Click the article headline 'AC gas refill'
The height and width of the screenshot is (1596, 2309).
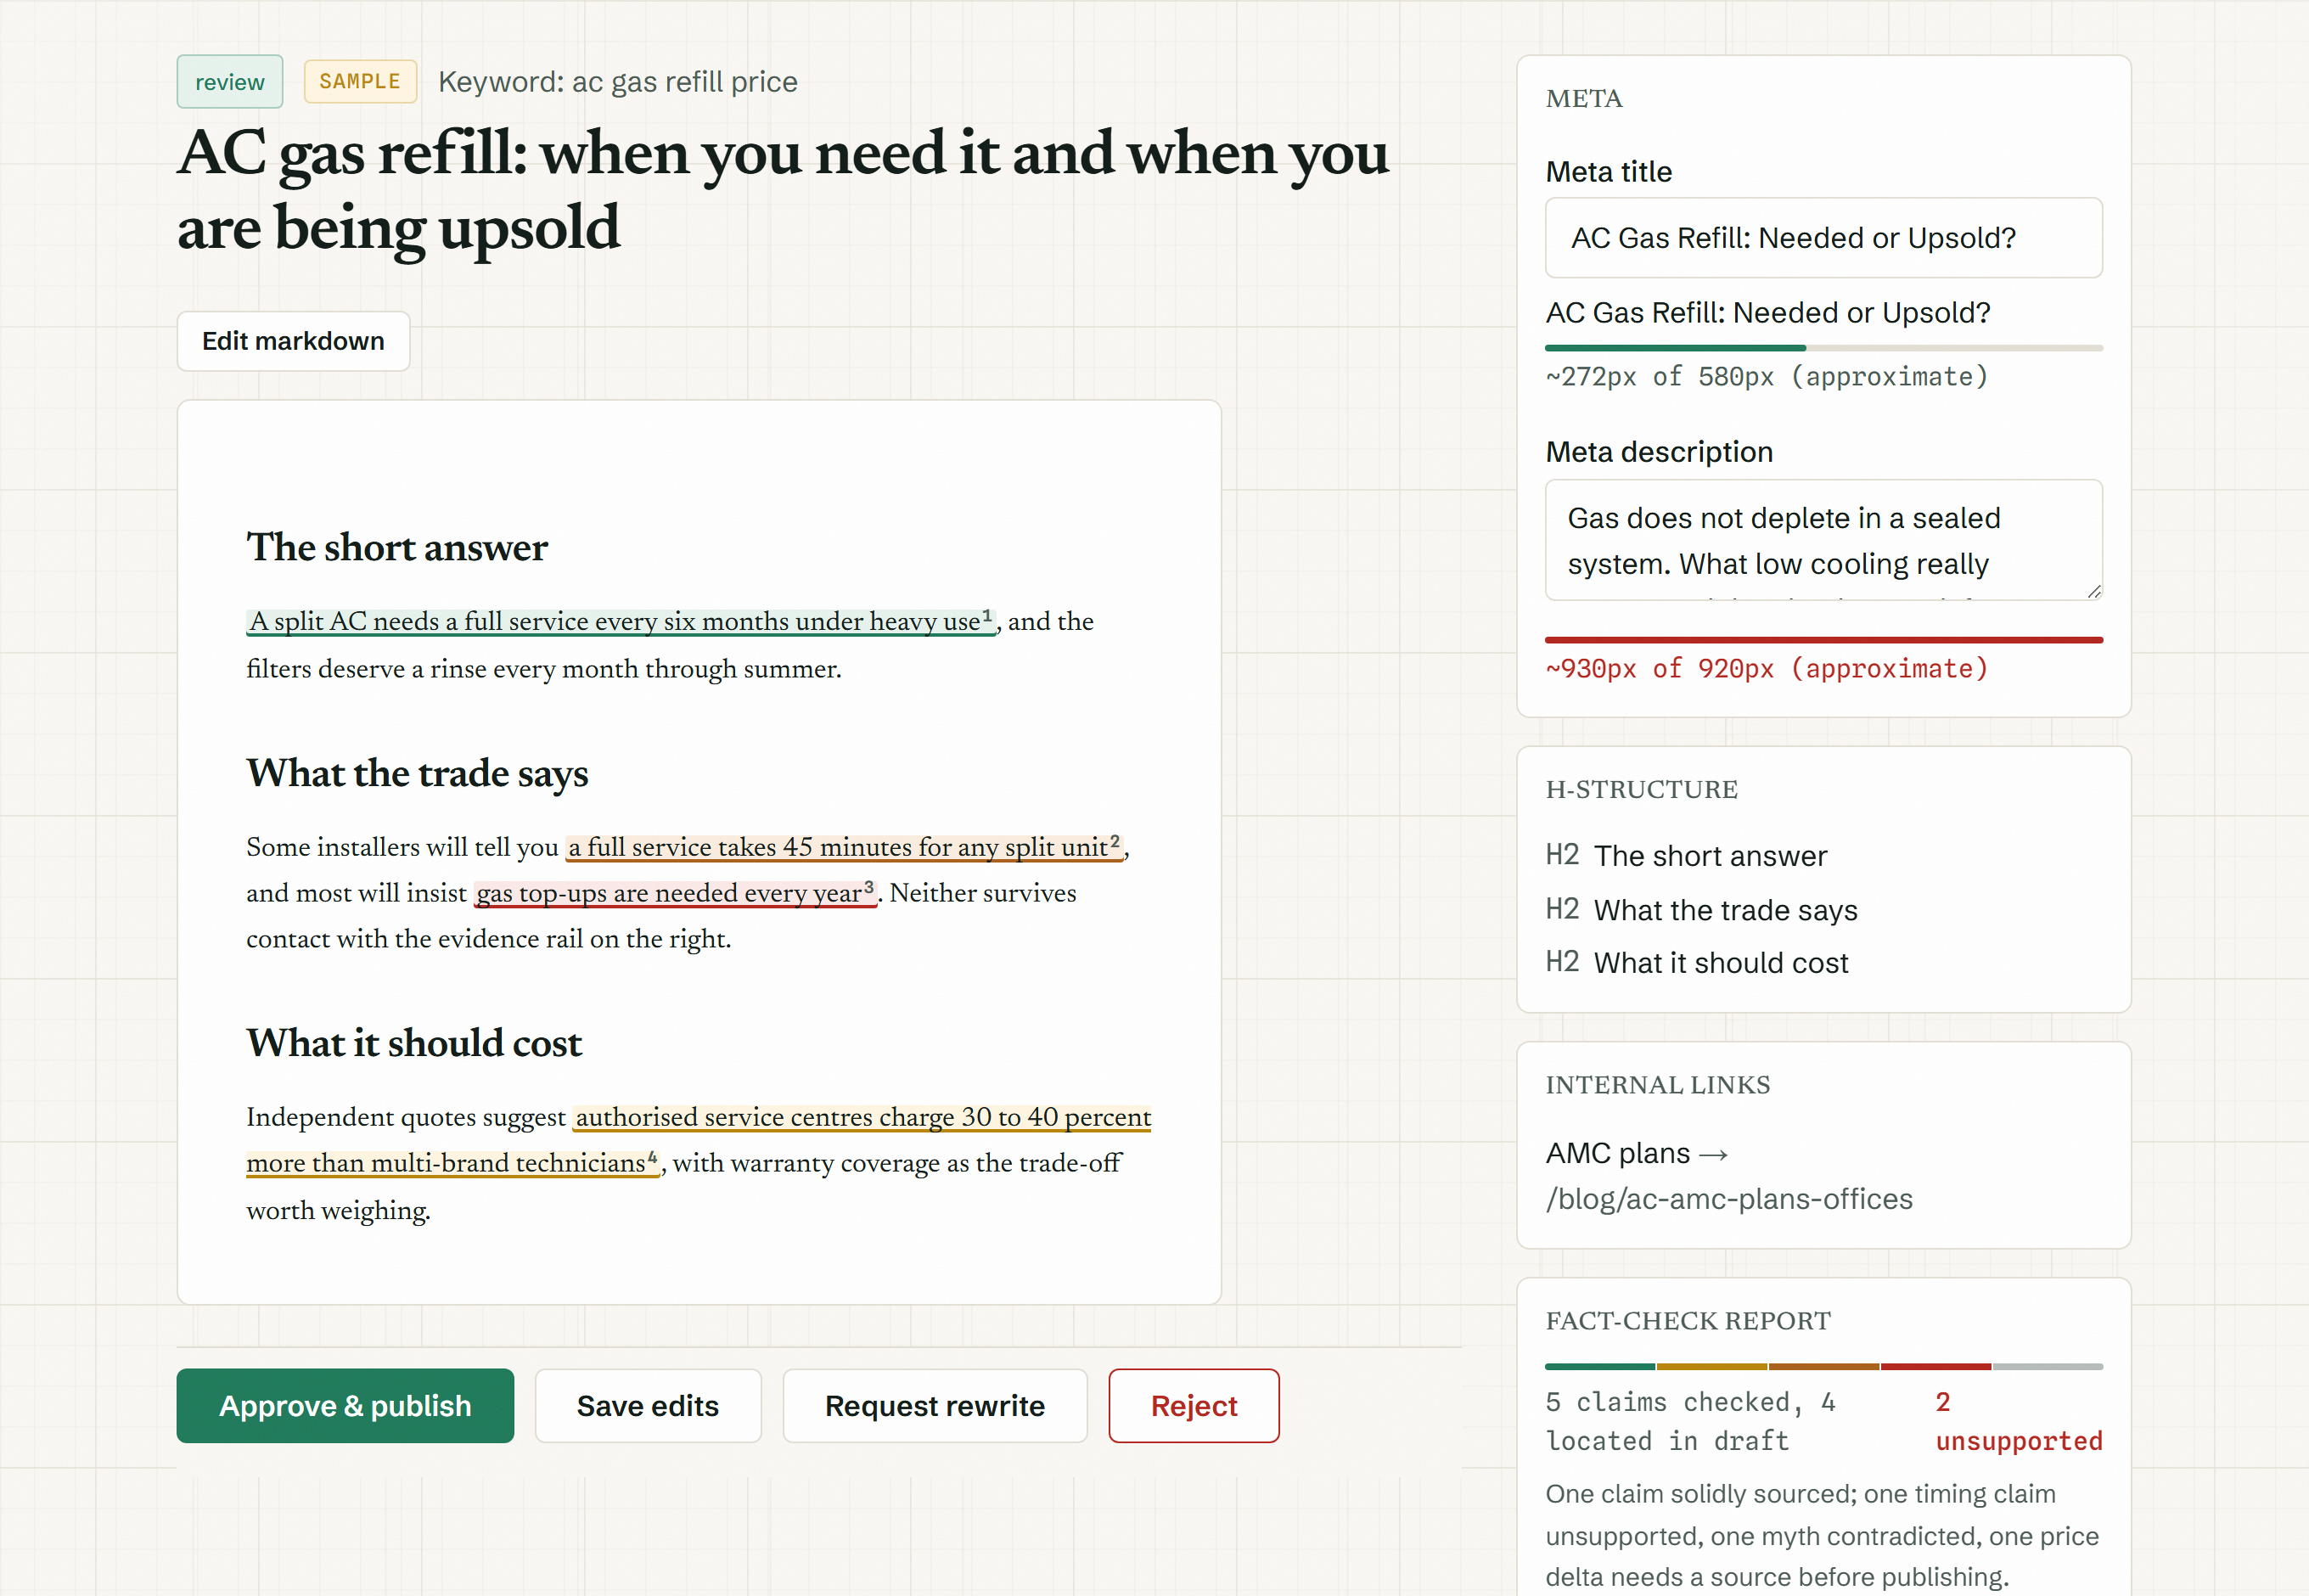[783, 190]
